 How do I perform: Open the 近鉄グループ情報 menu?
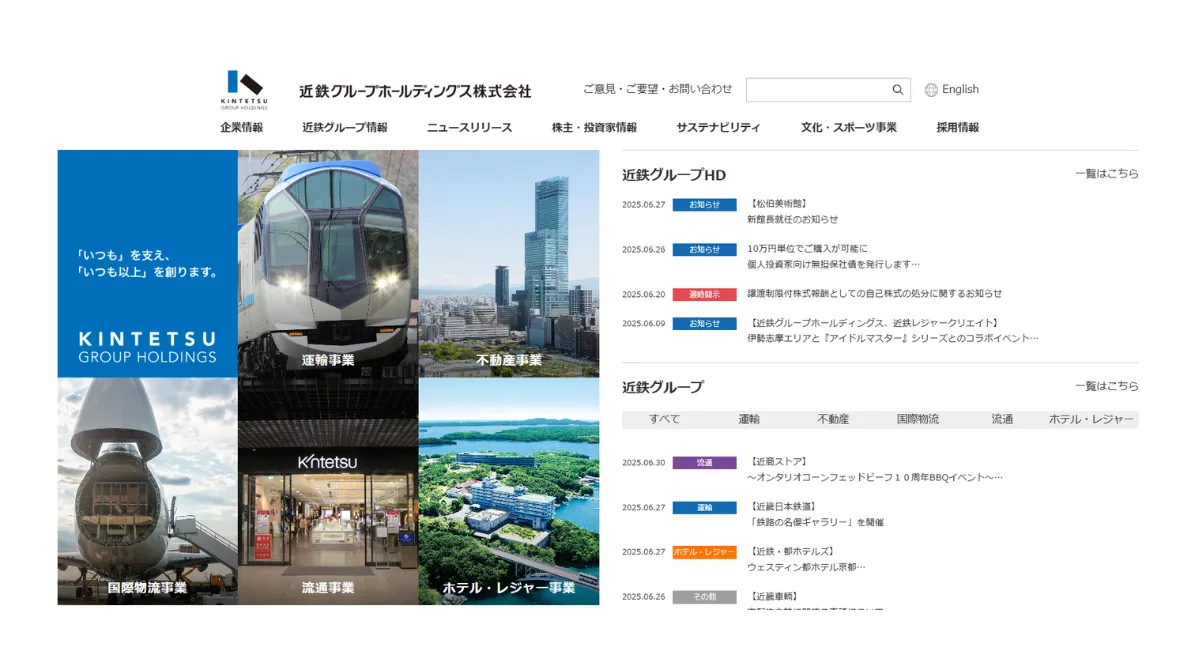coord(345,128)
